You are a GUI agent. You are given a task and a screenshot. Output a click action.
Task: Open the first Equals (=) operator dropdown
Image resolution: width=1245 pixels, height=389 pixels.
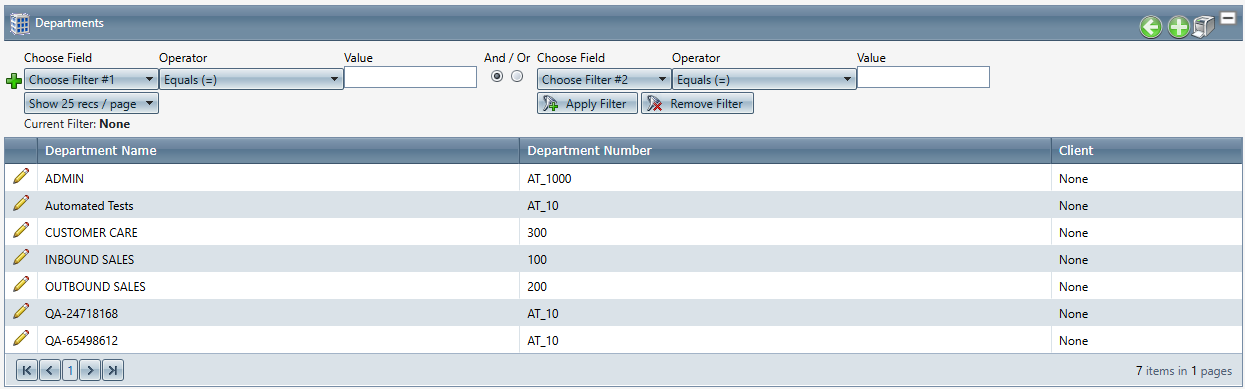[251, 79]
